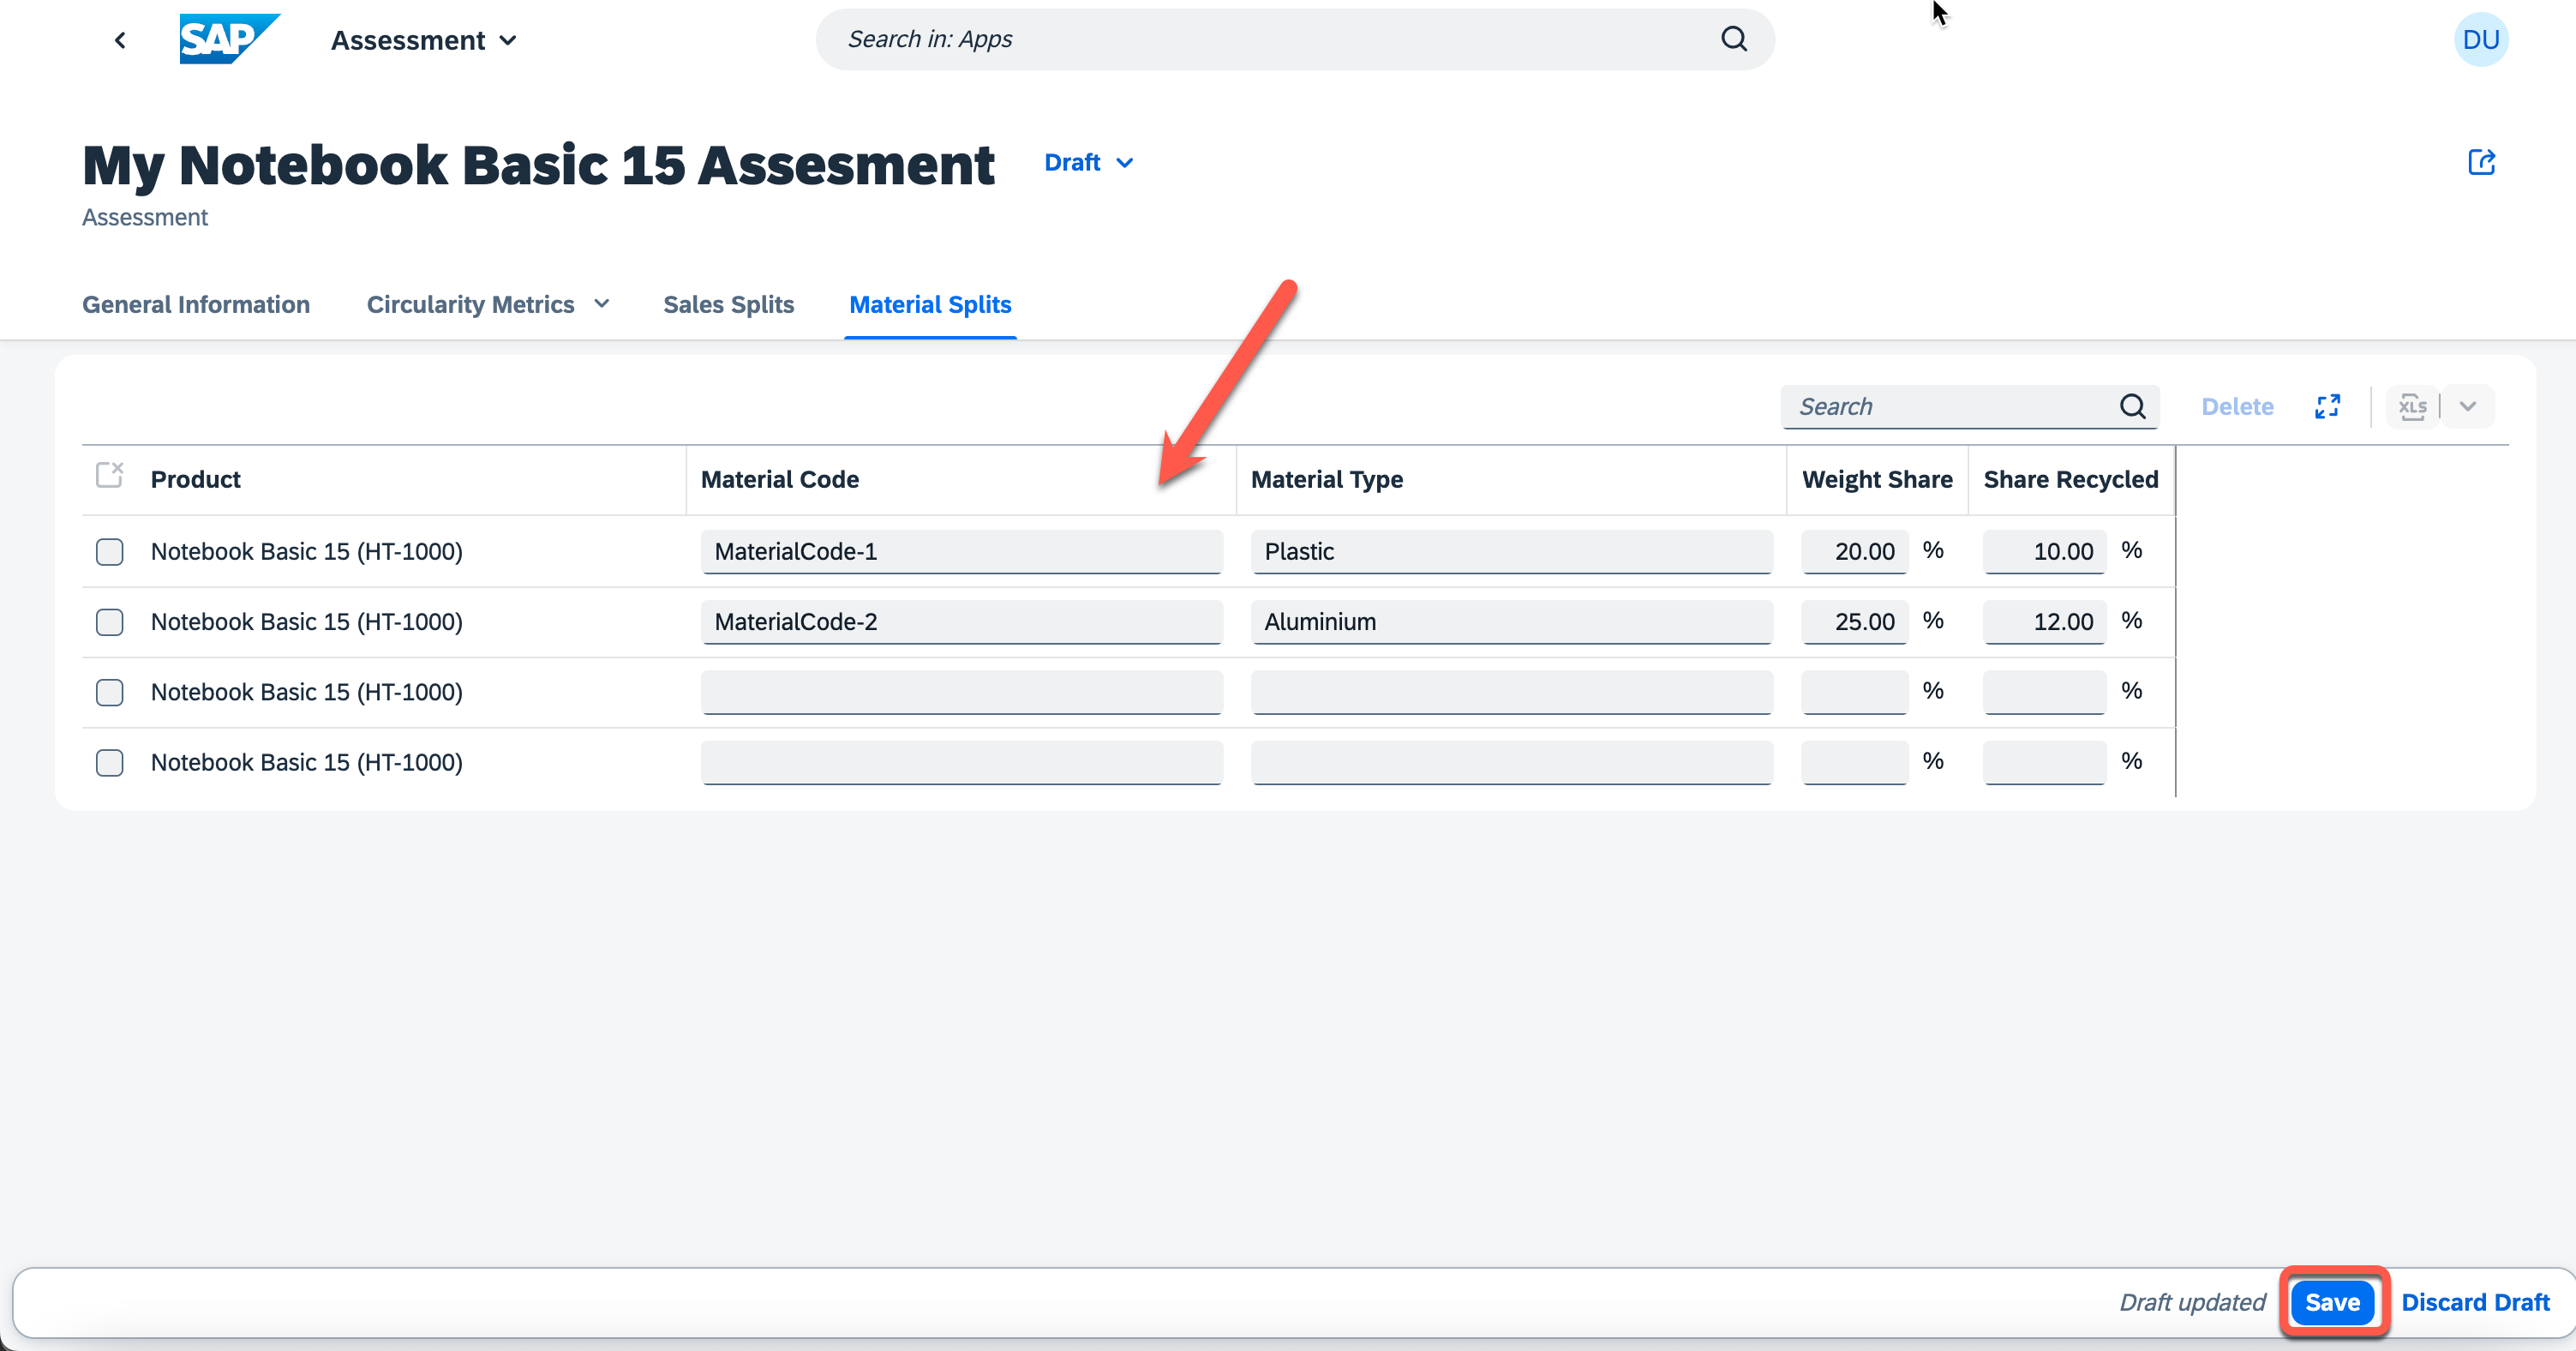Open the Circularity Metrics tab
This screenshot has width=2576, height=1351.
tap(471, 304)
